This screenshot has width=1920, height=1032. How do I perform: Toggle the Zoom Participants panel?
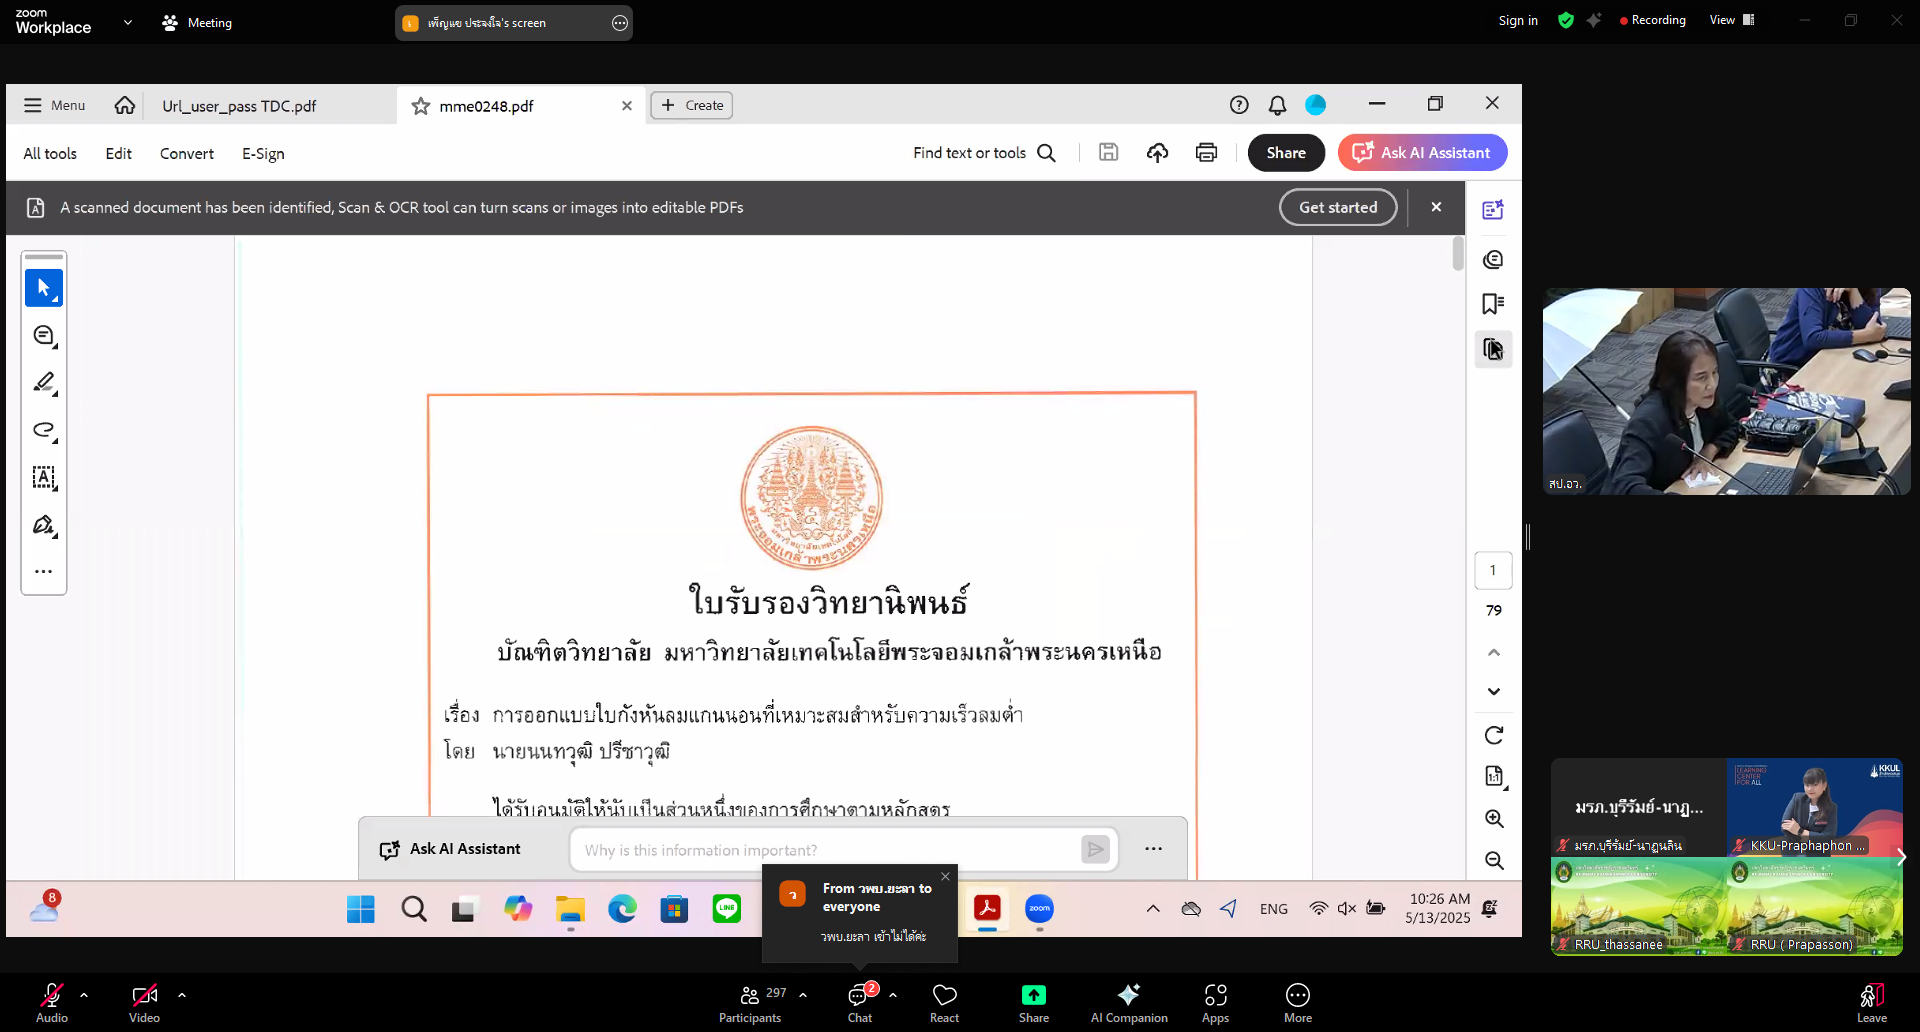point(751,1003)
